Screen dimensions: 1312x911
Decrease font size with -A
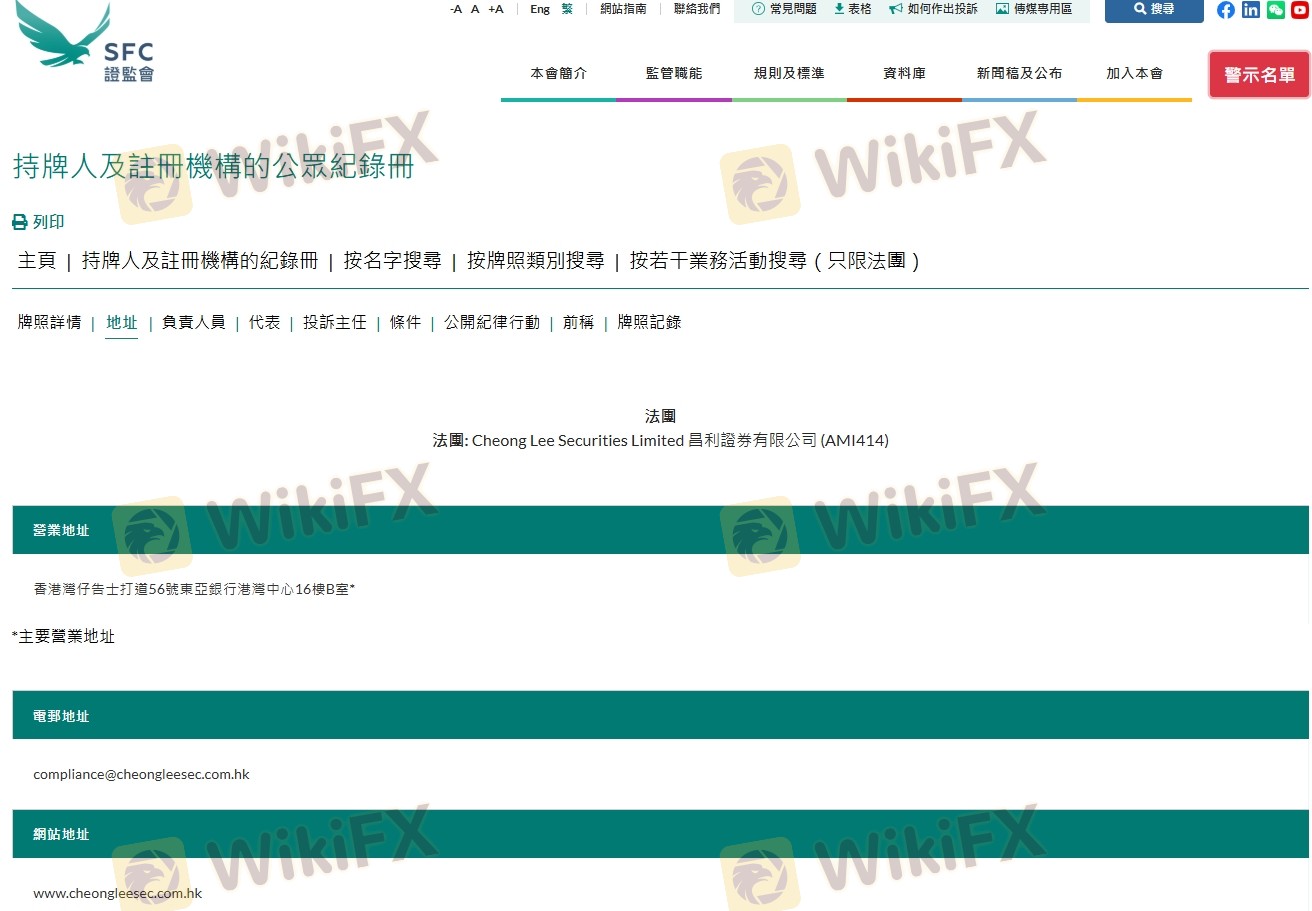pos(456,9)
